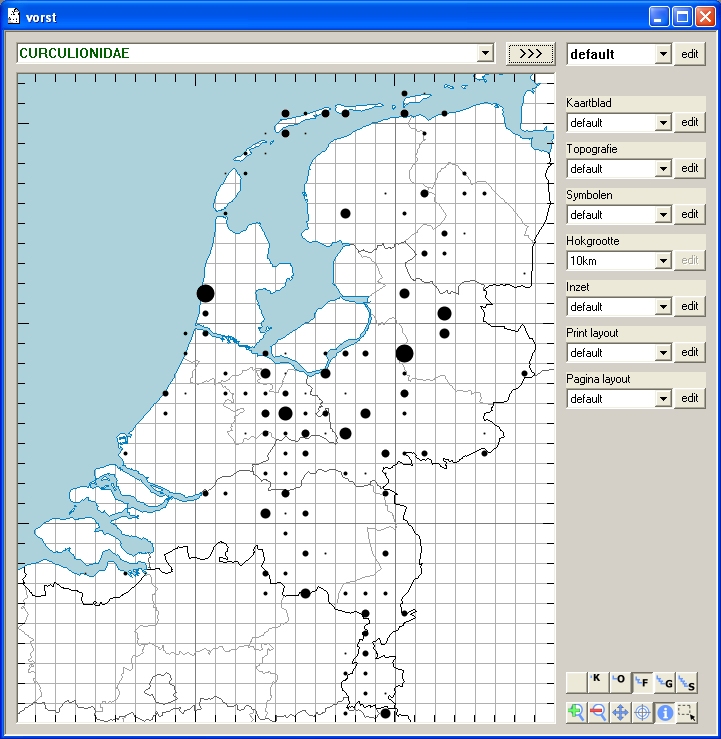Screen dimensions: 721x739
Task: Click the >>> next button
Action: point(530,54)
